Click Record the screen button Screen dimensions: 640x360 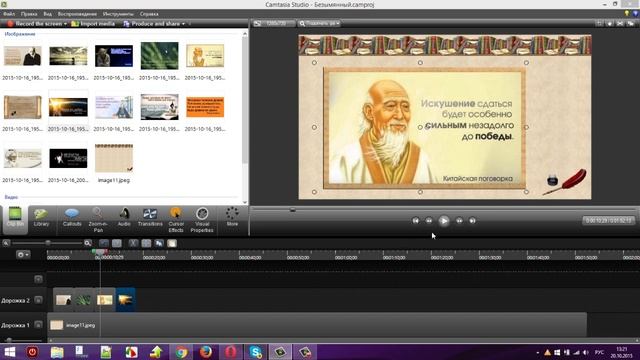pyautogui.click(x=34, y=24)
